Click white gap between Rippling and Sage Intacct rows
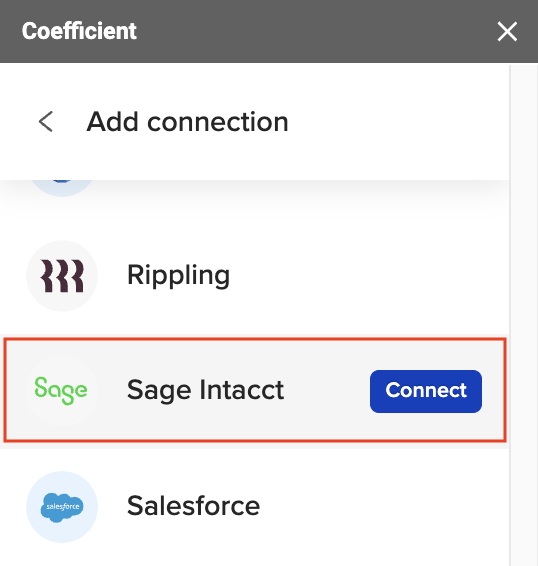This screenshot has width=538, height=566. (x=255, y=327)
